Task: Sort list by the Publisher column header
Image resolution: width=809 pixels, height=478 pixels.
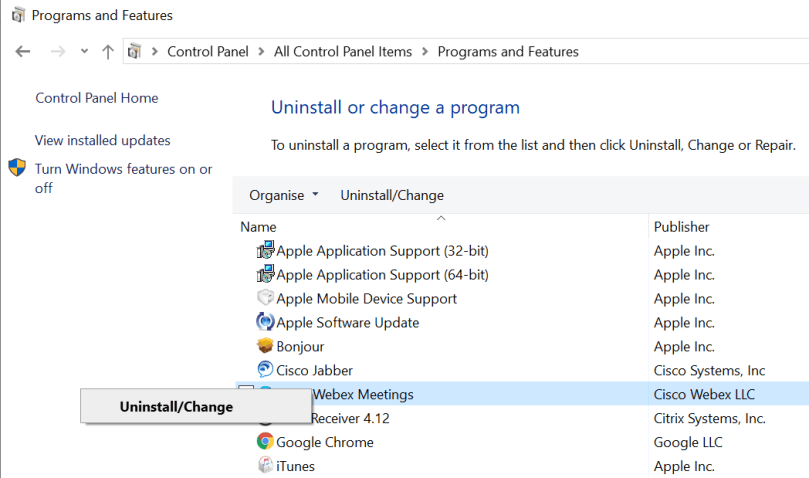Action: pos(682,227)
